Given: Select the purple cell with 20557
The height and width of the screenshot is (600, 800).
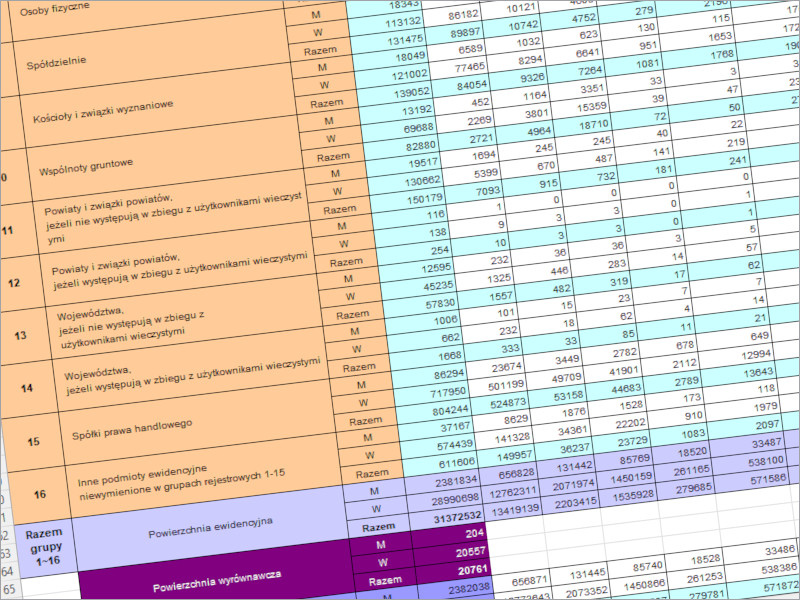Looking at the screenshot, I should click(449, 553).
